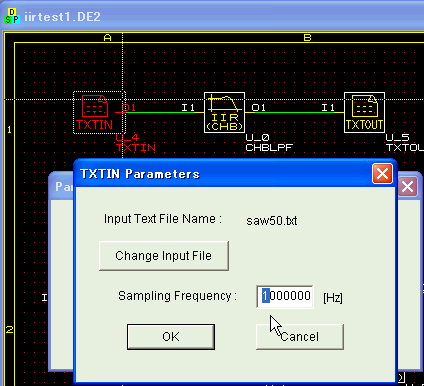Close the TXTIN Parameters dialog
This screenshot has width=424, height=386.
pos(382,173)
